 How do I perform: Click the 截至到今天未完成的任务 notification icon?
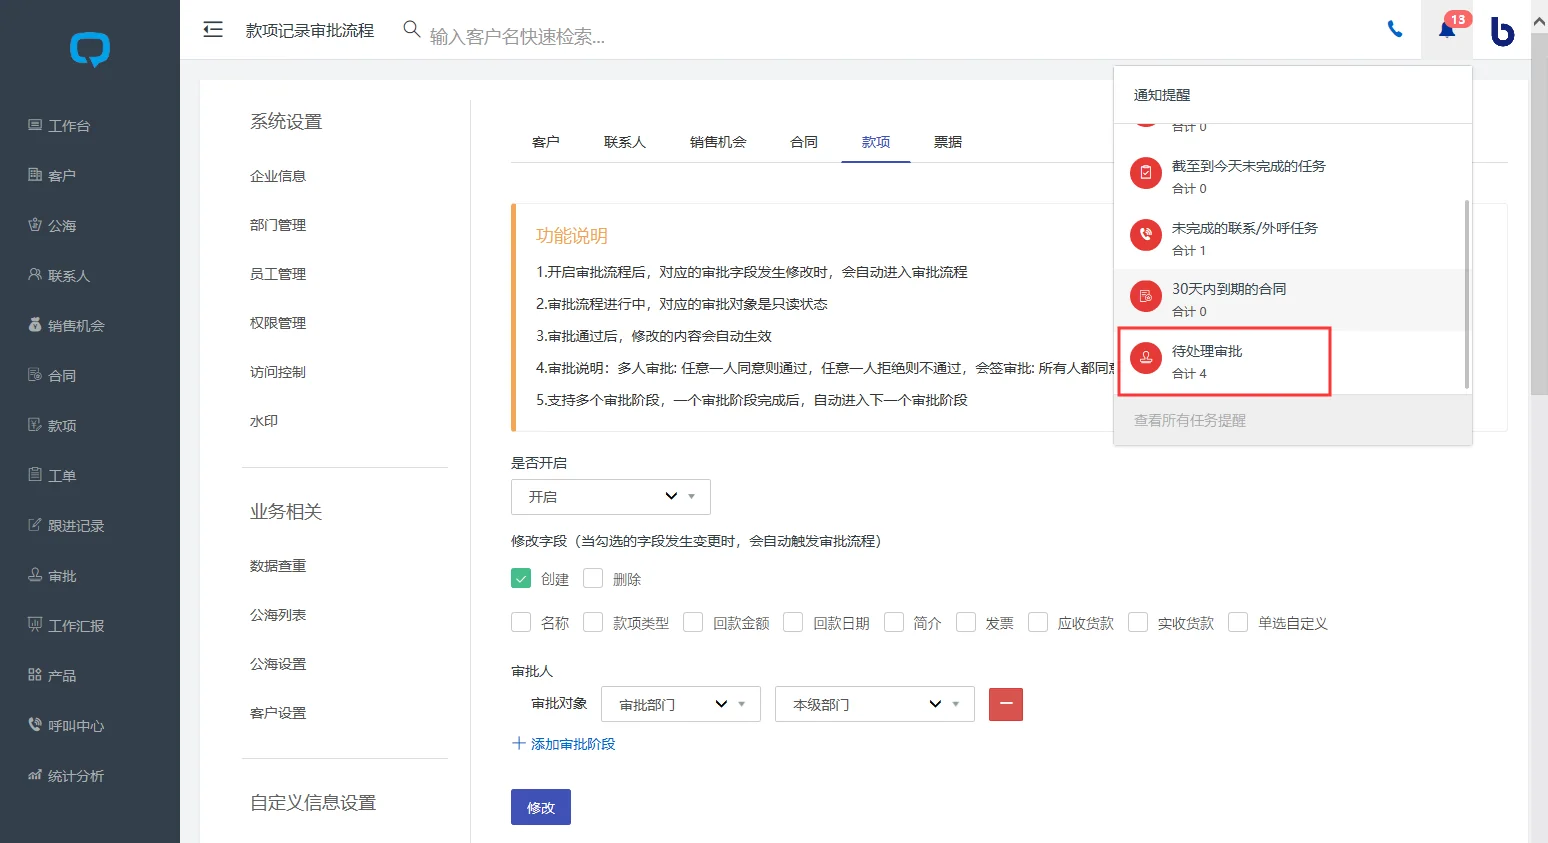click(x=1146, y=173)
